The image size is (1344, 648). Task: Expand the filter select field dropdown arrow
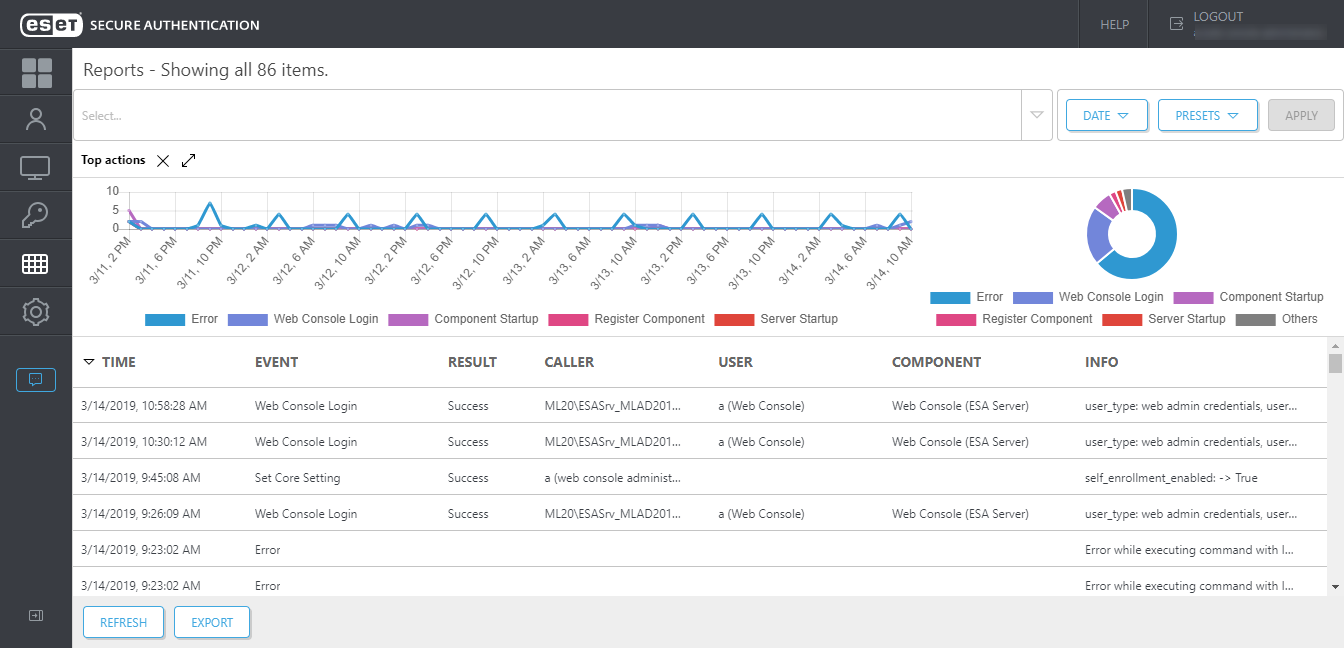1038,114
